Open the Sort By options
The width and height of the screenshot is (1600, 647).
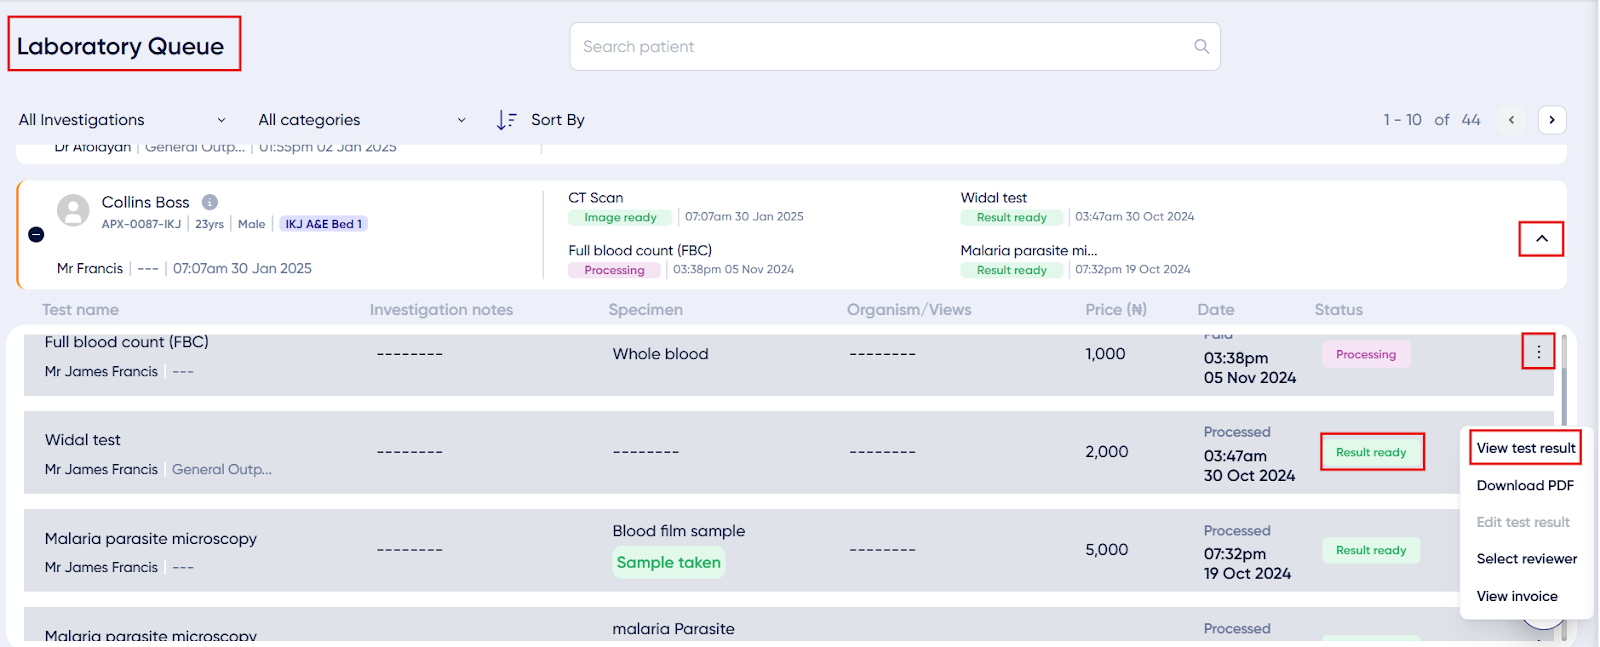click(541, 120)
